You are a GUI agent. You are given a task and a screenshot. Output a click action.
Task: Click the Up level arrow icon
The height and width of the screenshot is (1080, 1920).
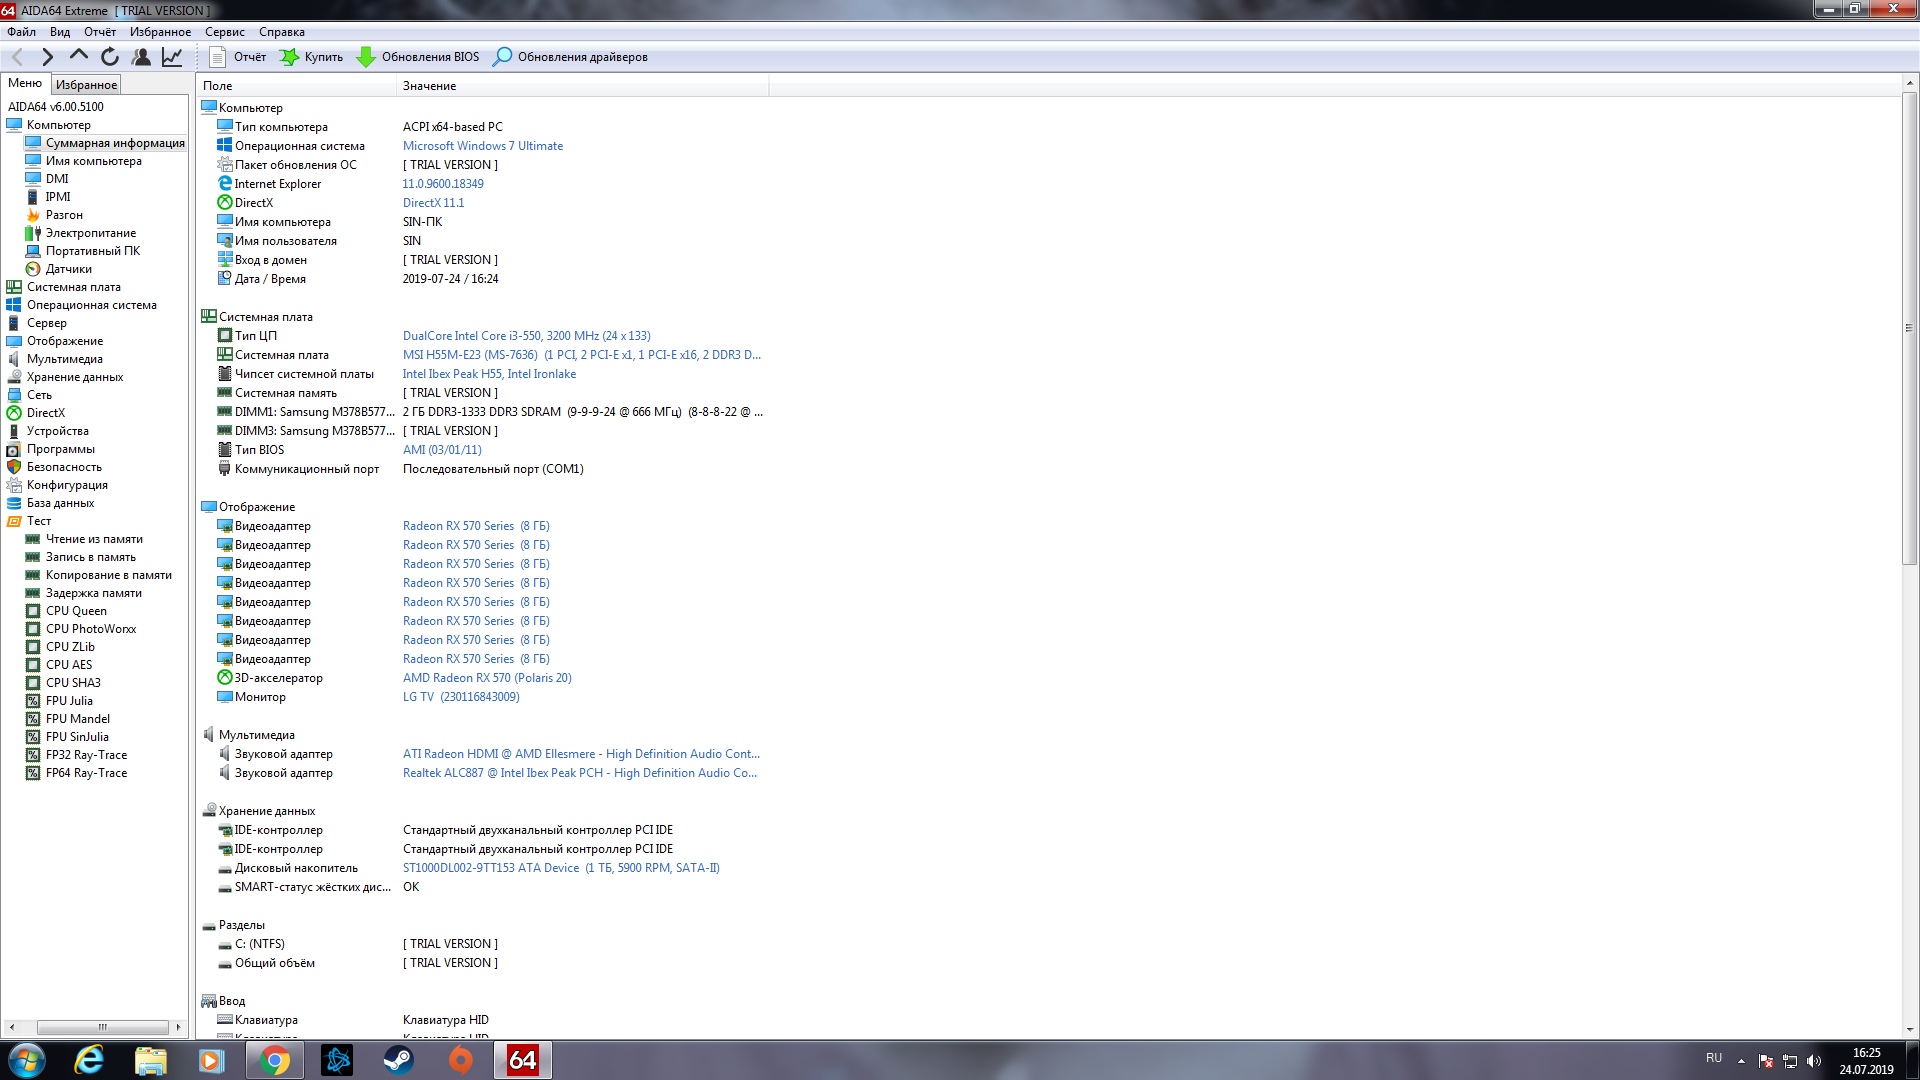pyautogui.click(x=79, y=57)
